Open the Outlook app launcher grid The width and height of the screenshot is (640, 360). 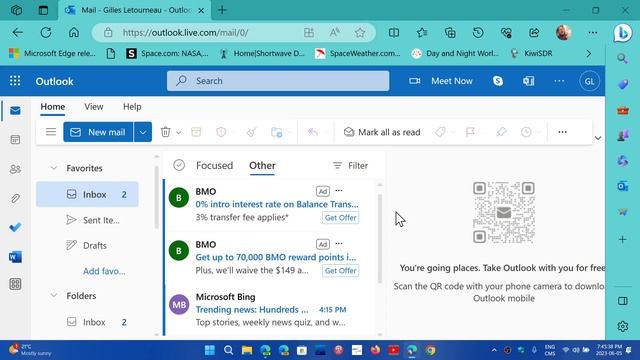15,81
